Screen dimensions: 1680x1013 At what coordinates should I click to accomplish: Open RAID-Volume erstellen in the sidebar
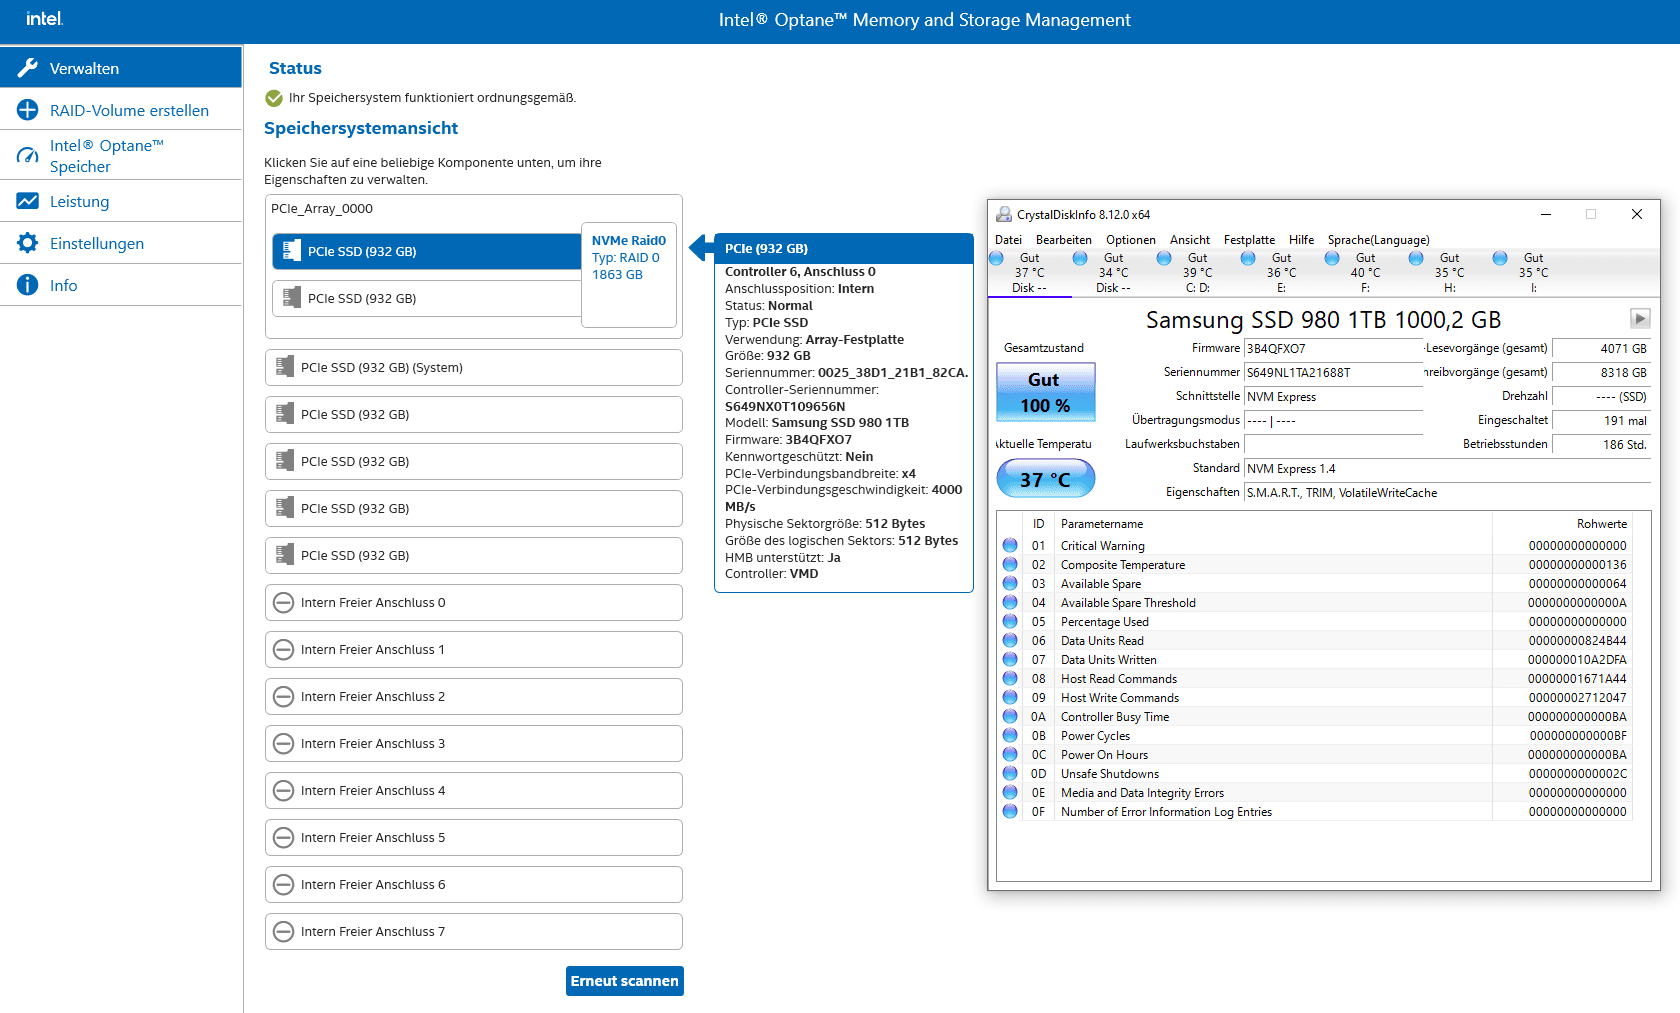coord(121,110)
